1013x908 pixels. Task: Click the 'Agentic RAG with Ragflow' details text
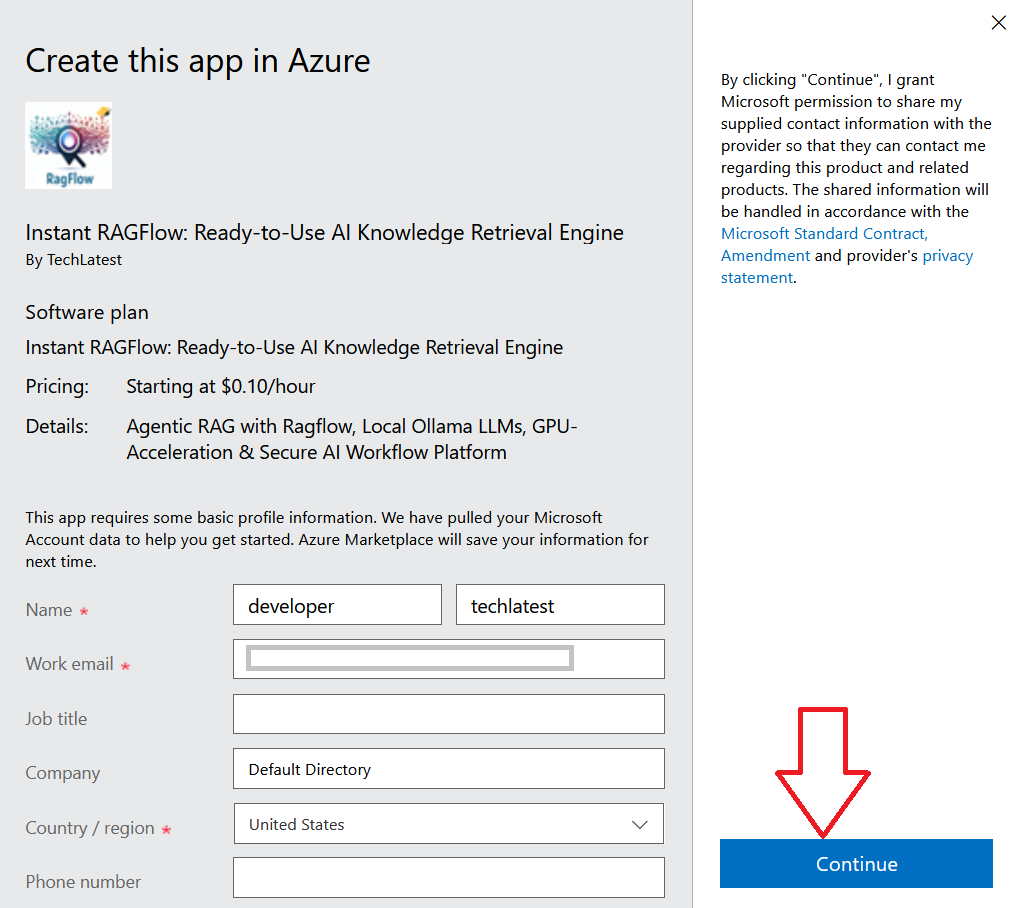(352, 439)
